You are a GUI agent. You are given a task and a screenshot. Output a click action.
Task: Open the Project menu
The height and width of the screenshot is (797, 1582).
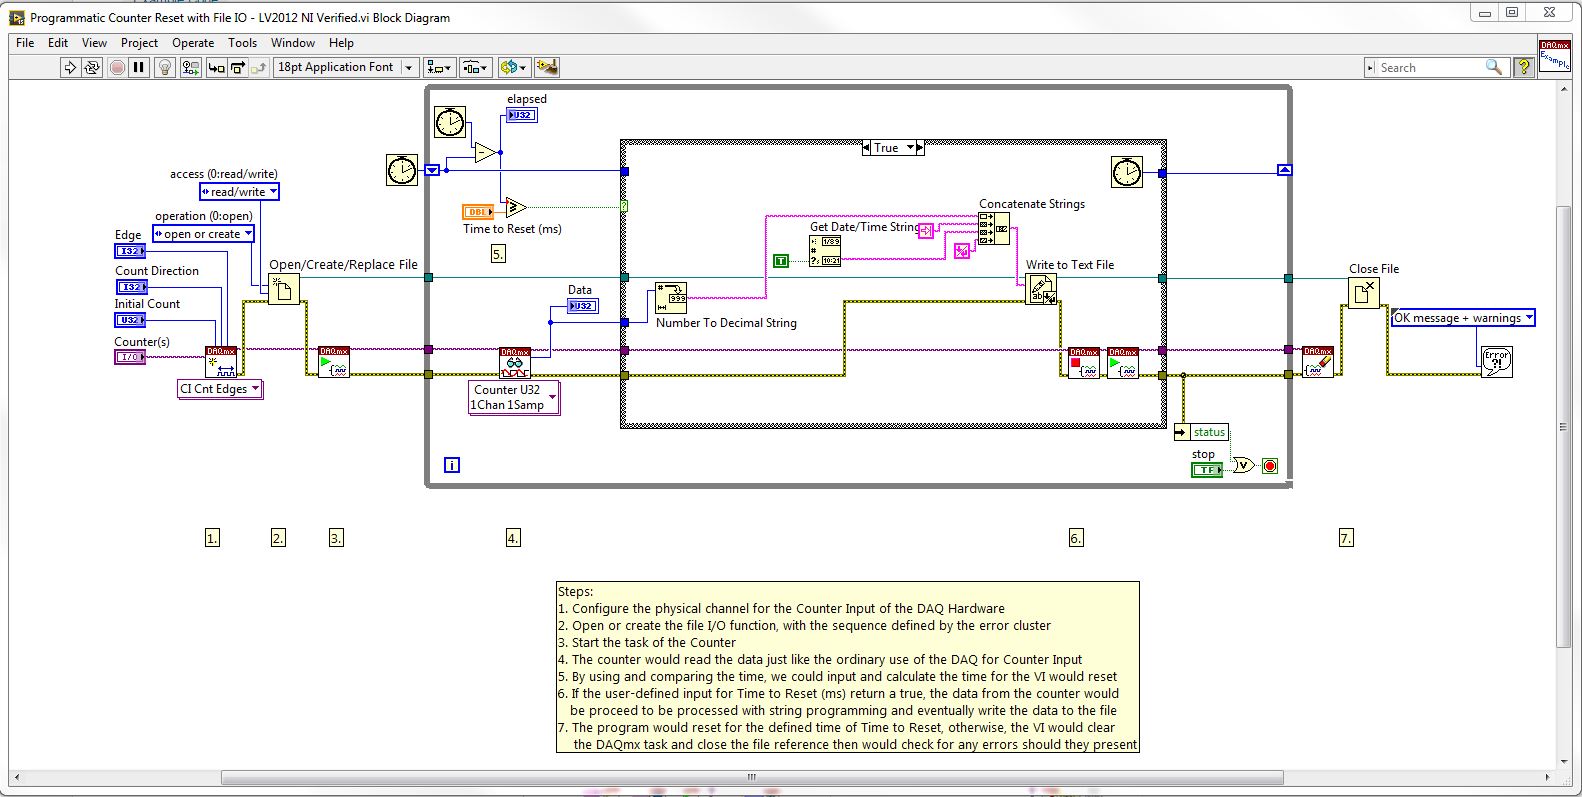(x=139, y=43)
